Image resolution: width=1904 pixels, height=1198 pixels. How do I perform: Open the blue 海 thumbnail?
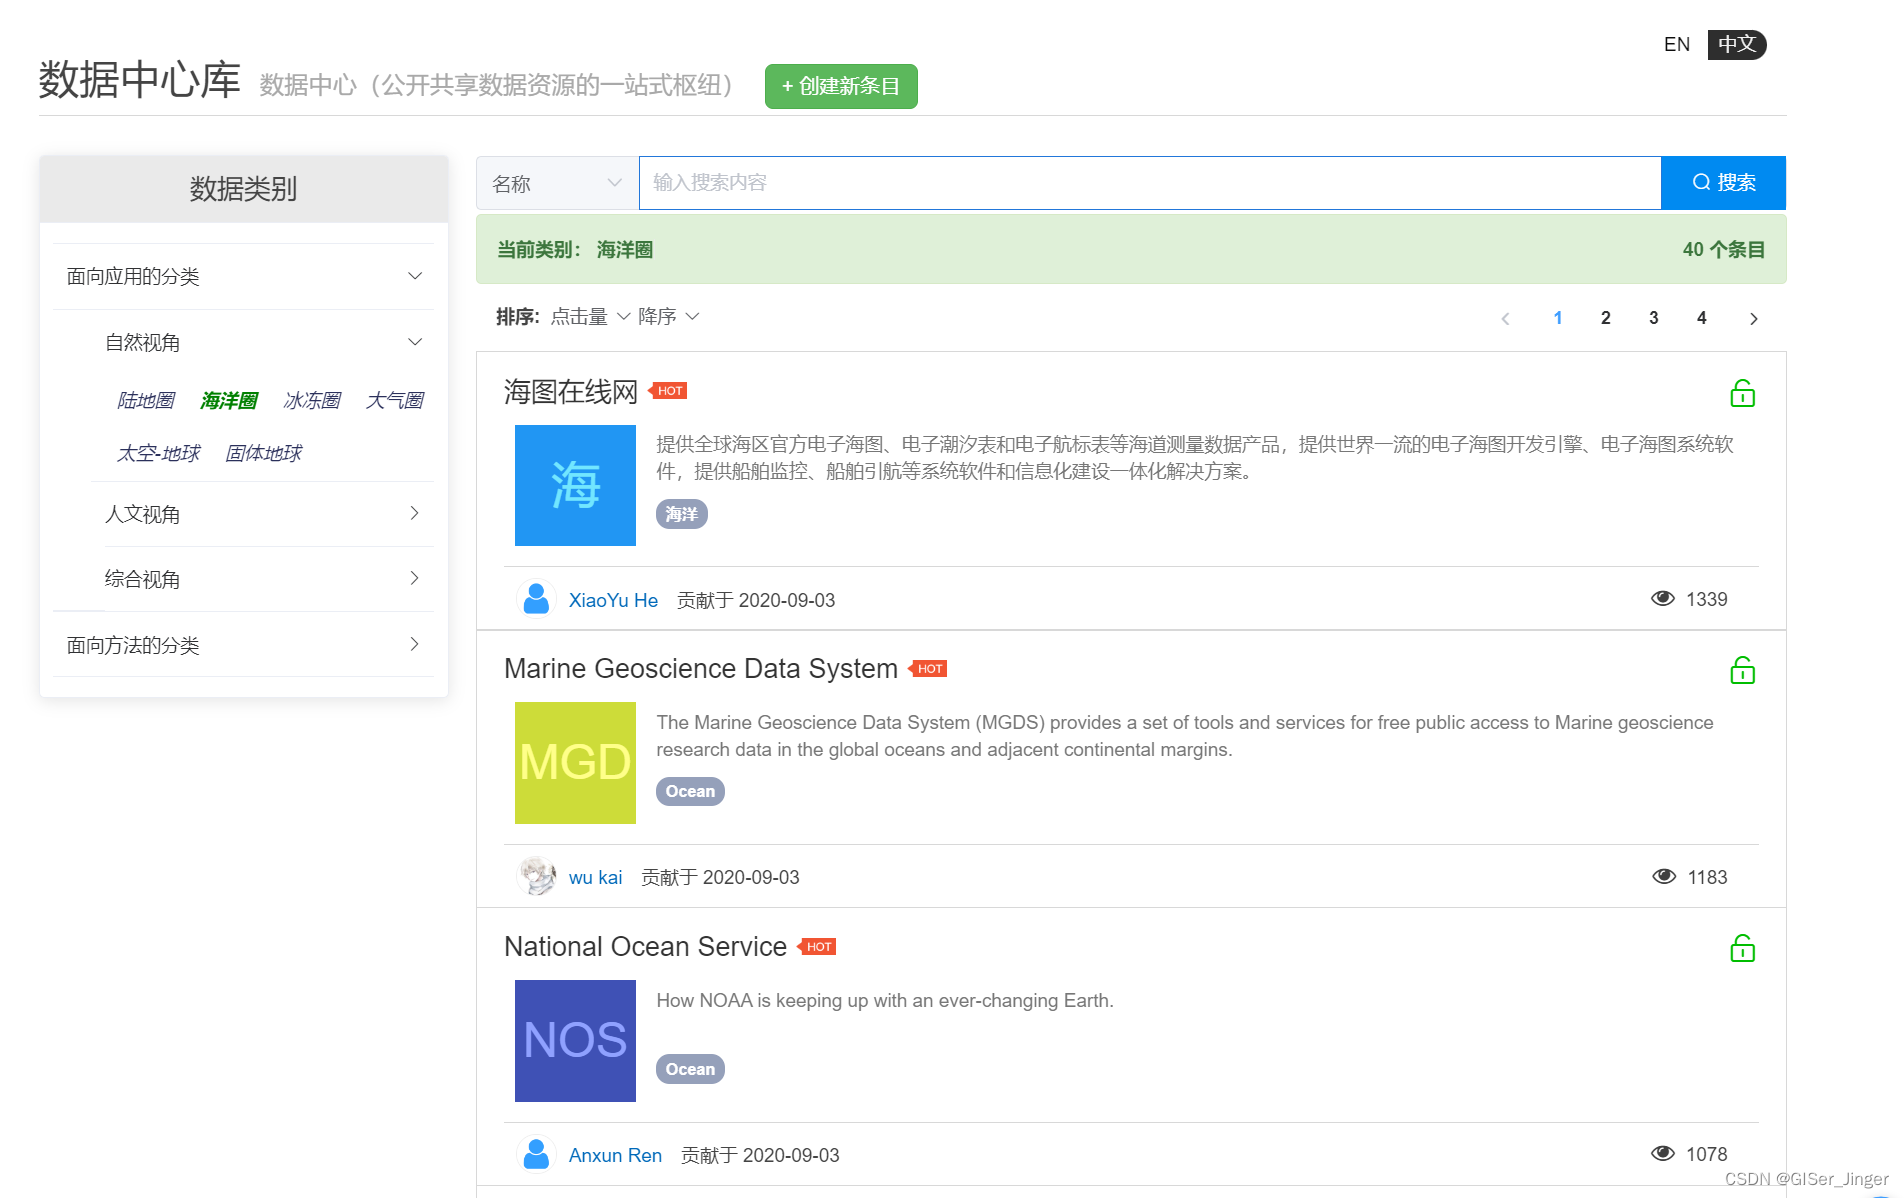[575, 485]
